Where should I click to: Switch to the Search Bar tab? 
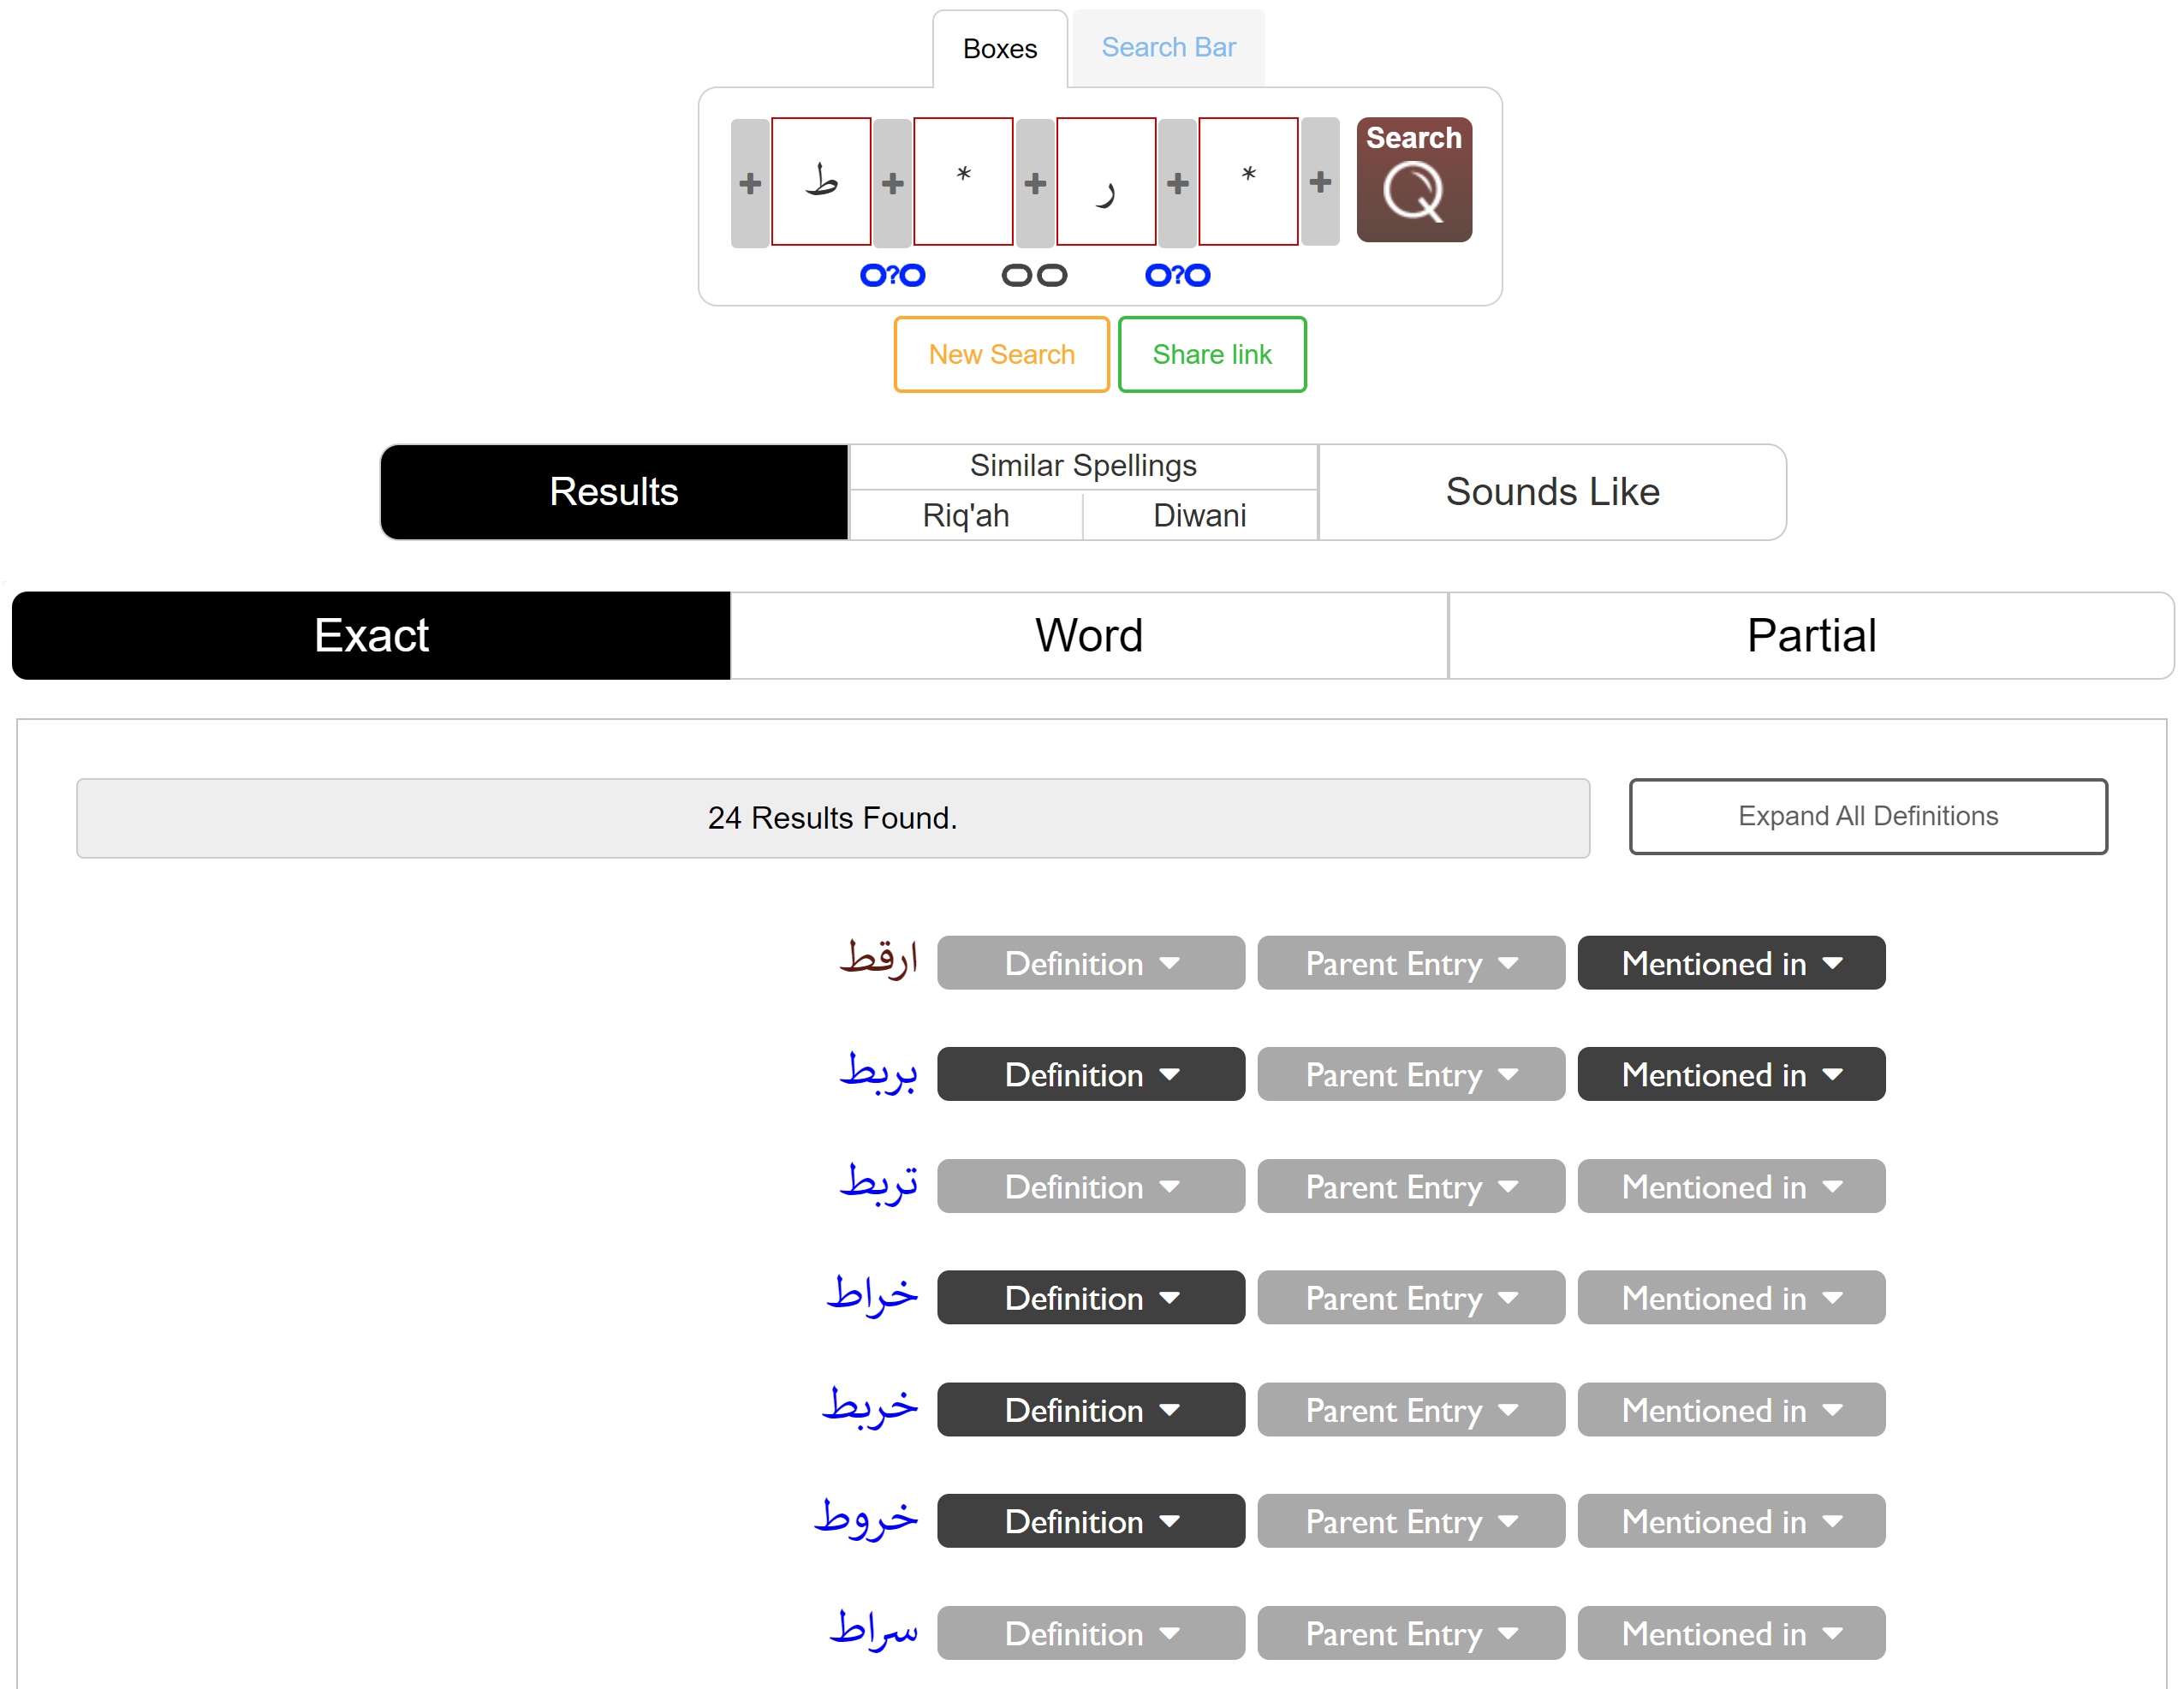click(1168, 47)
